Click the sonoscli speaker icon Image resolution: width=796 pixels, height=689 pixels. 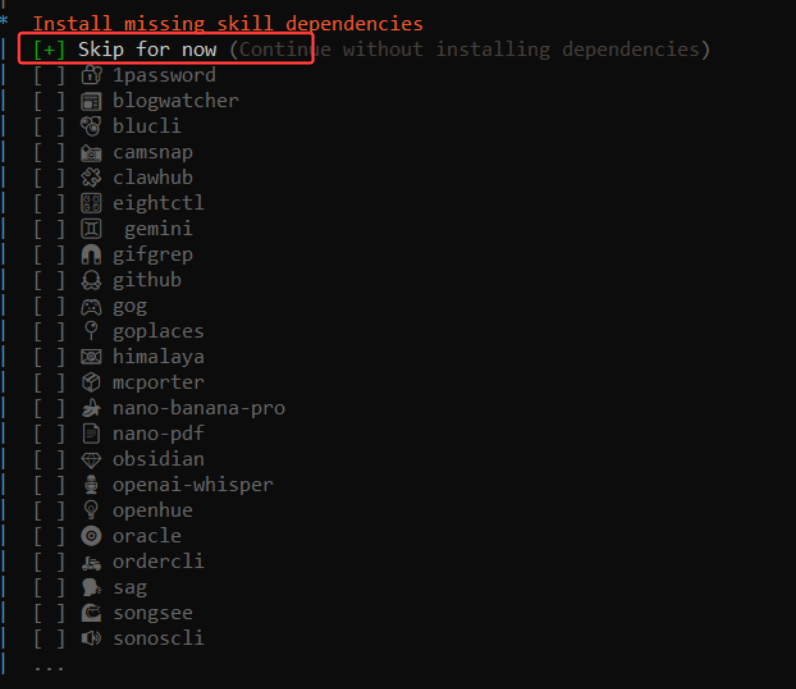(x=91, y=638)
